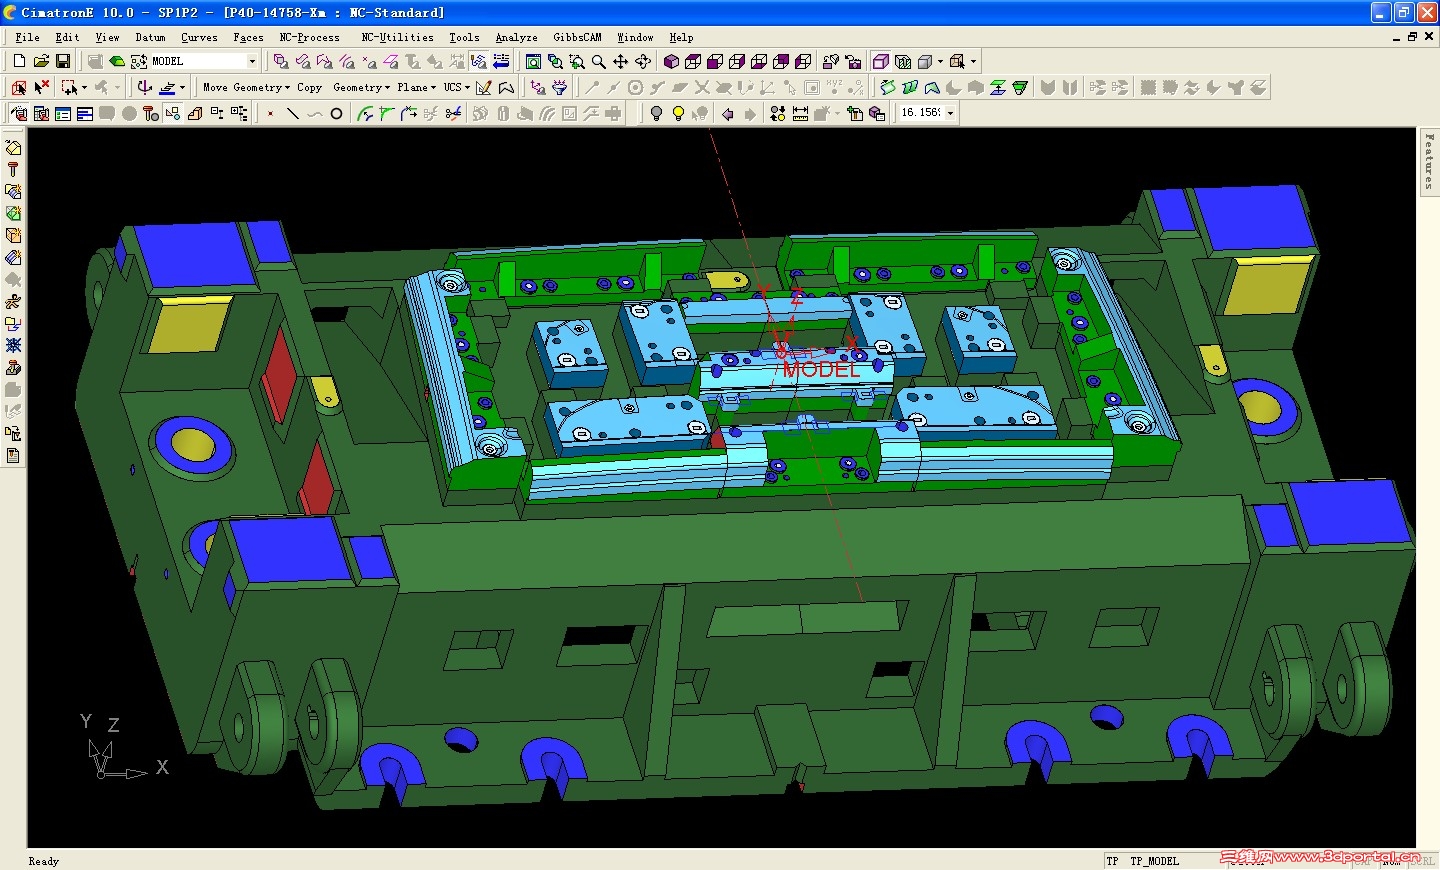Click the cursor with red X icon
The height and width of the screenshot is (870, 1440).
(x=41, y=87)
